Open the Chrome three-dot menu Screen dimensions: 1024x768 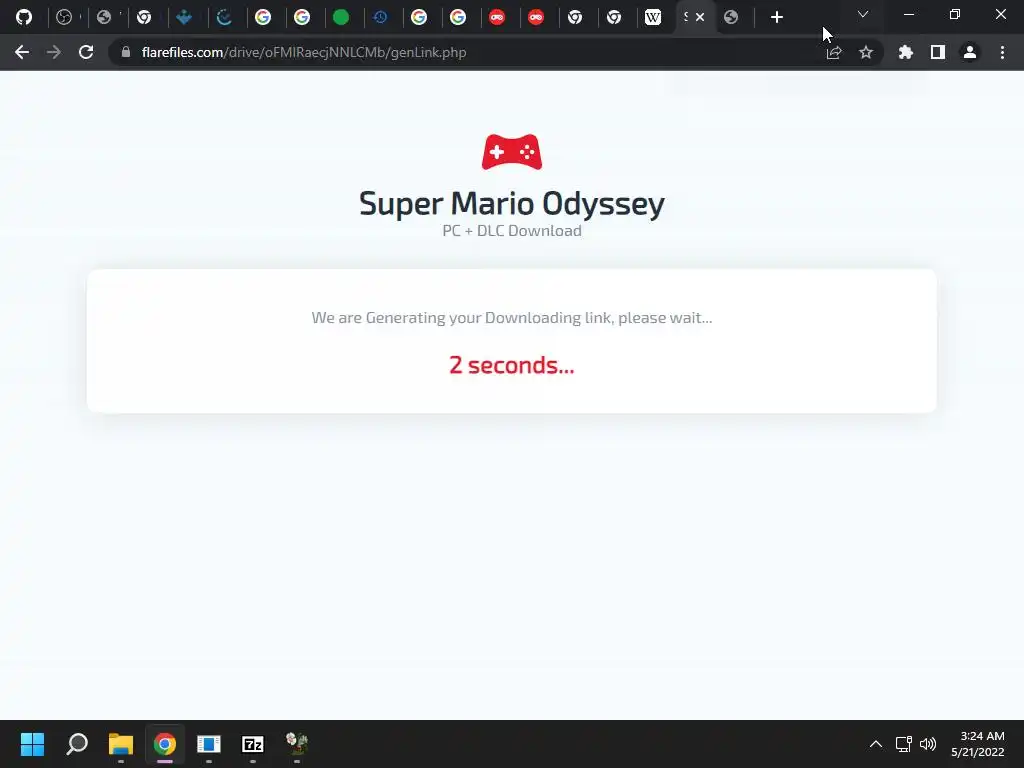click(x=1002, y=52)
